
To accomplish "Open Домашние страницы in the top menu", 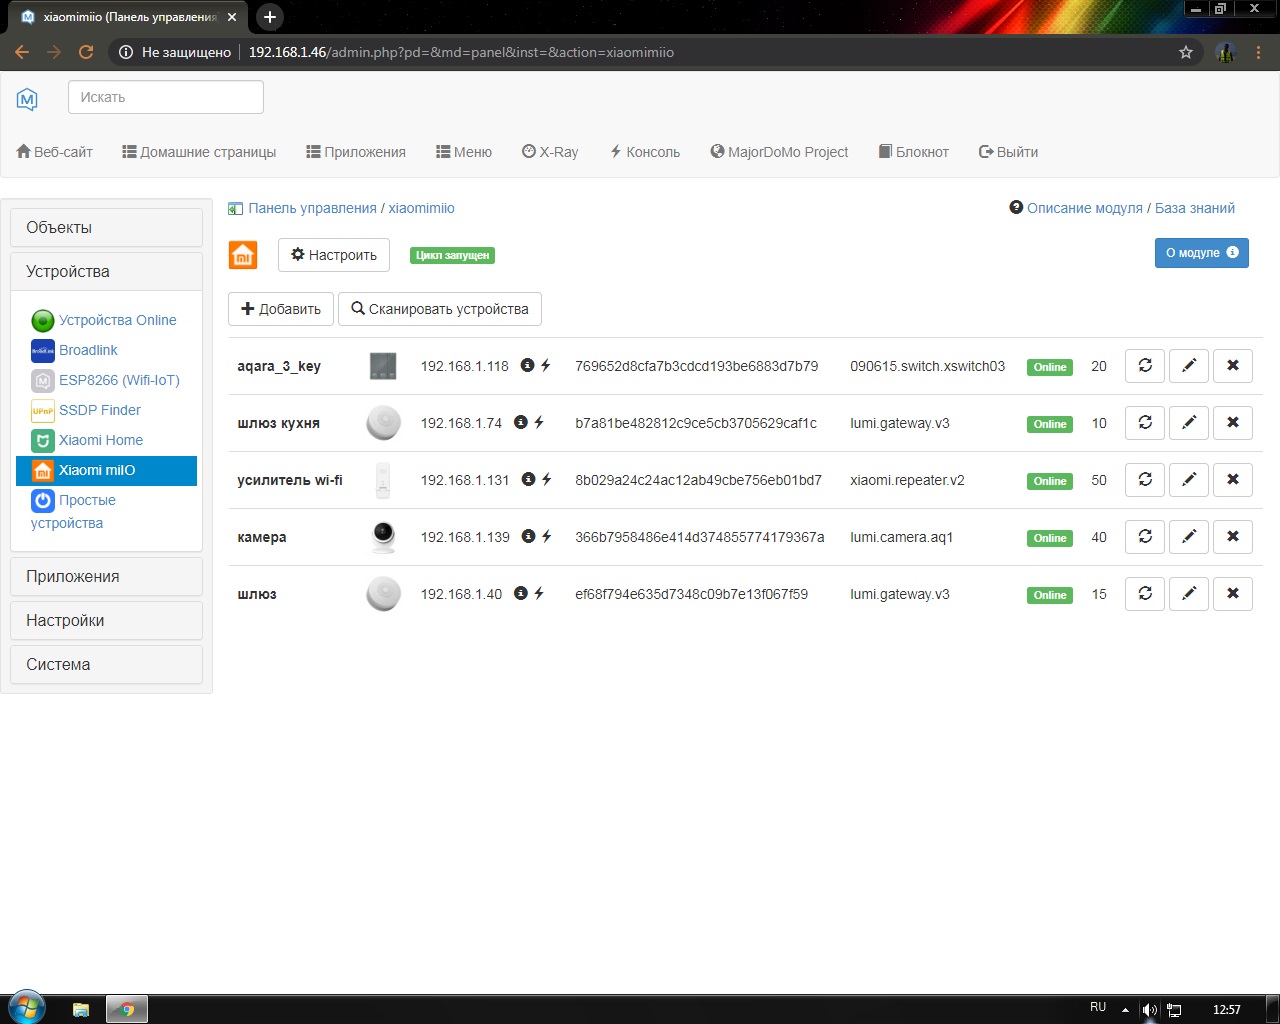I will pyautogui.click(x=199, y=152).
